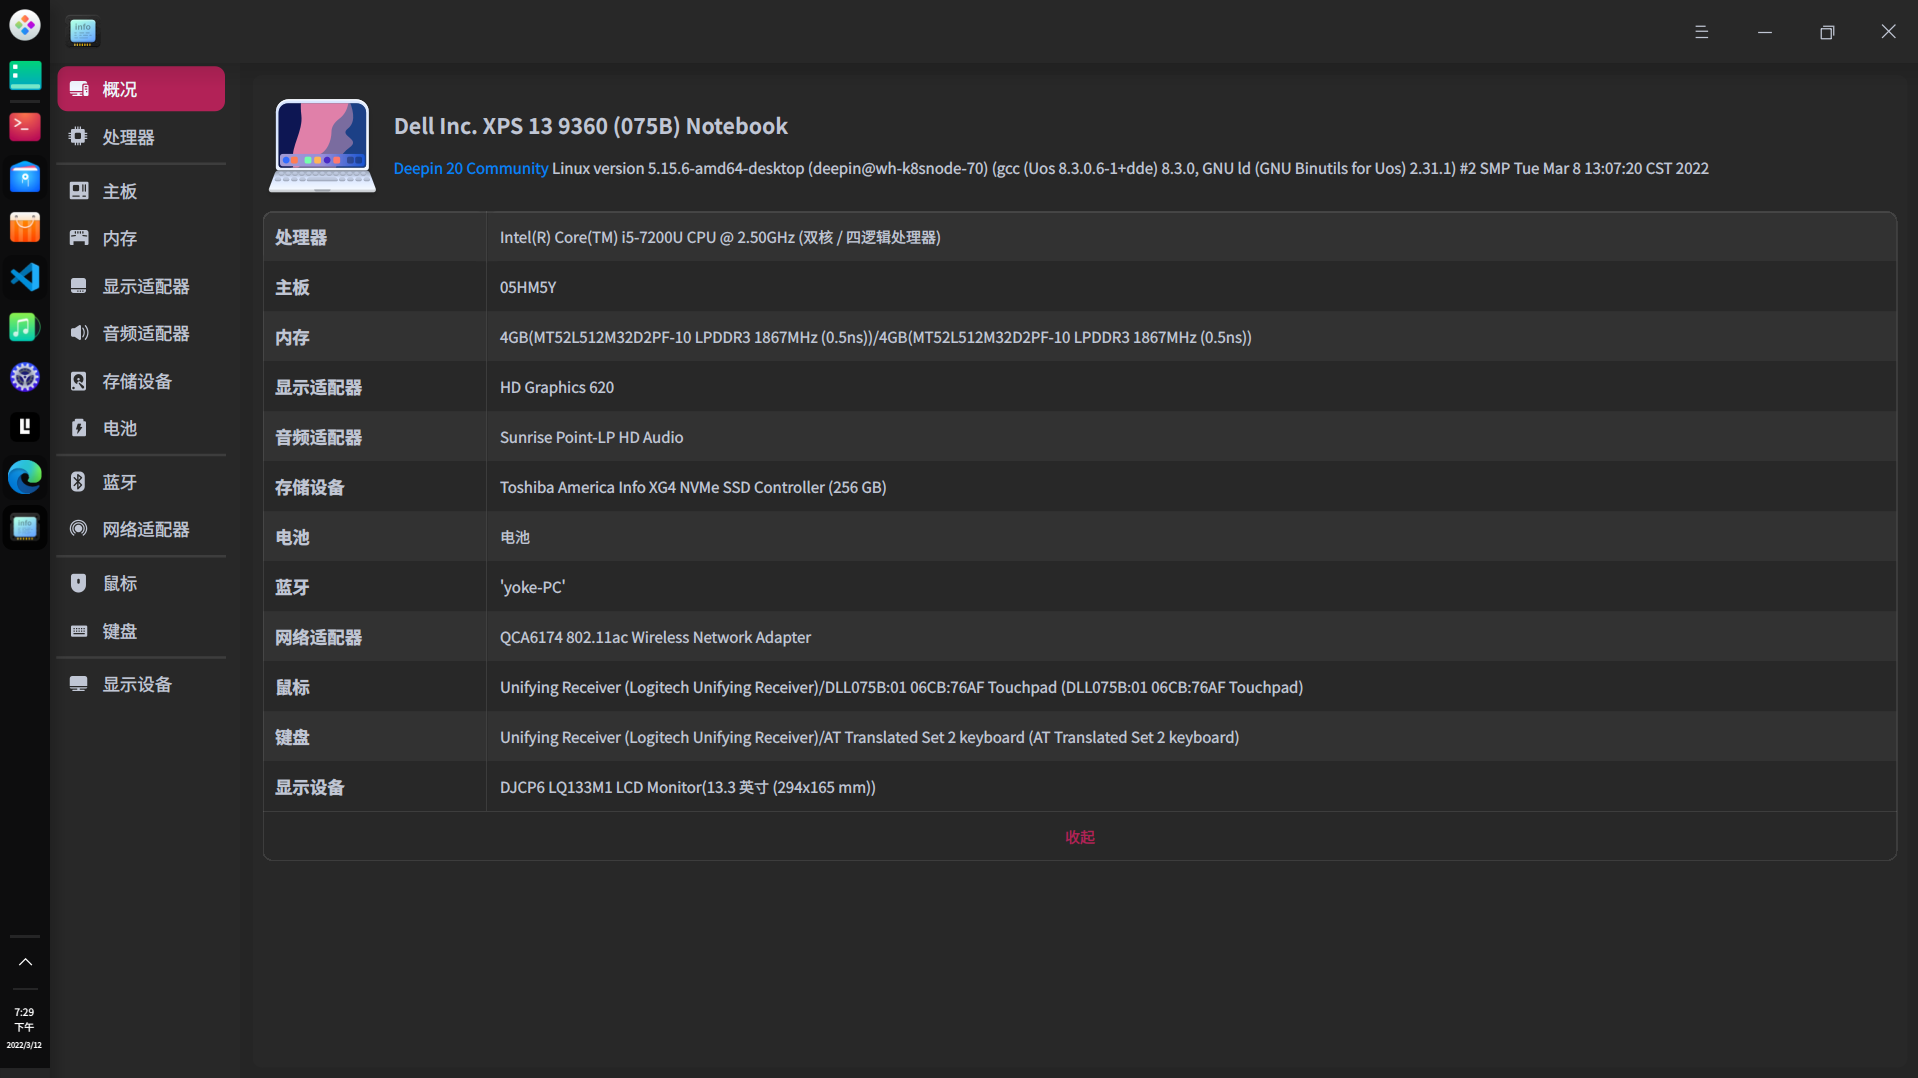Screen dimensions: 1918x1078
Task: Click the QCA6174 802.11ac Wireless value
Action: [655, 637]
